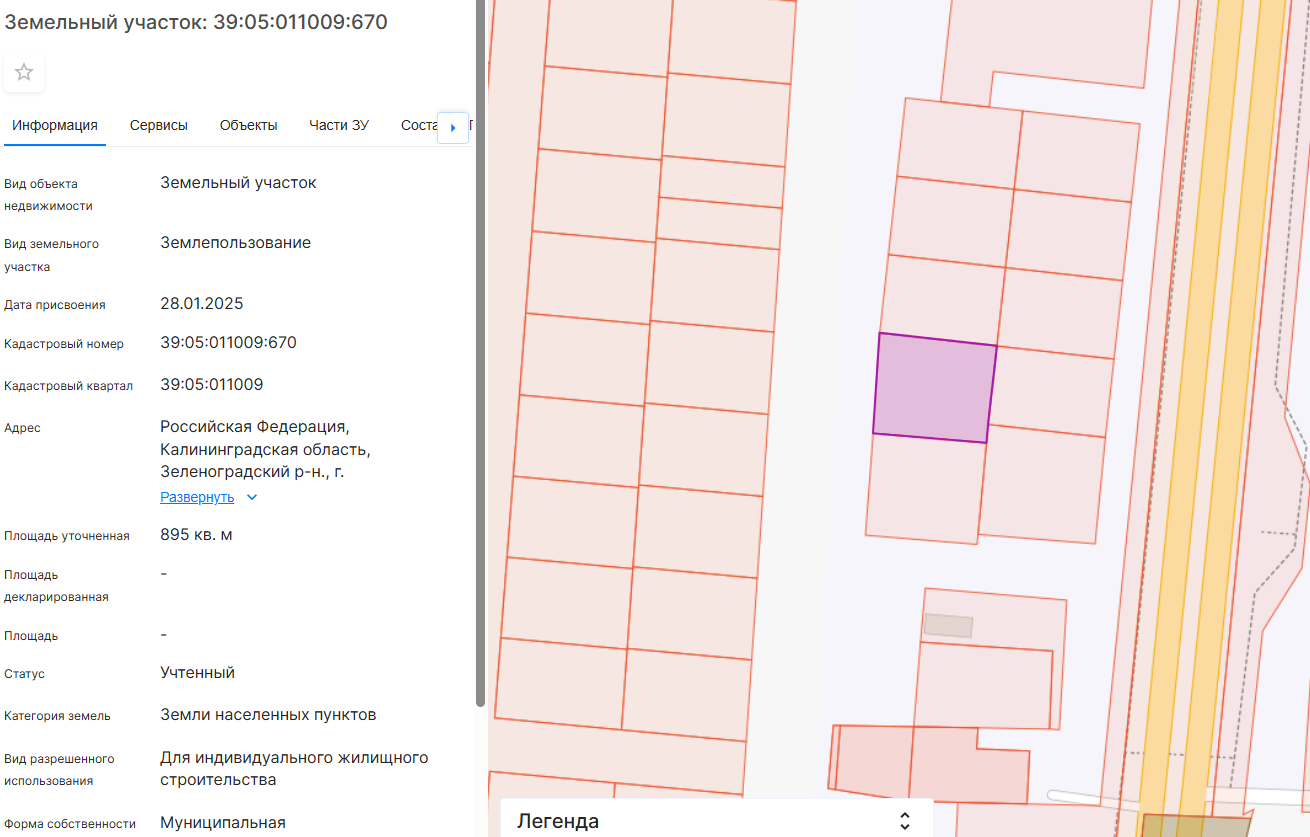Click the label Площадь уточненная
1310x837 pixels.
(67, 536)
